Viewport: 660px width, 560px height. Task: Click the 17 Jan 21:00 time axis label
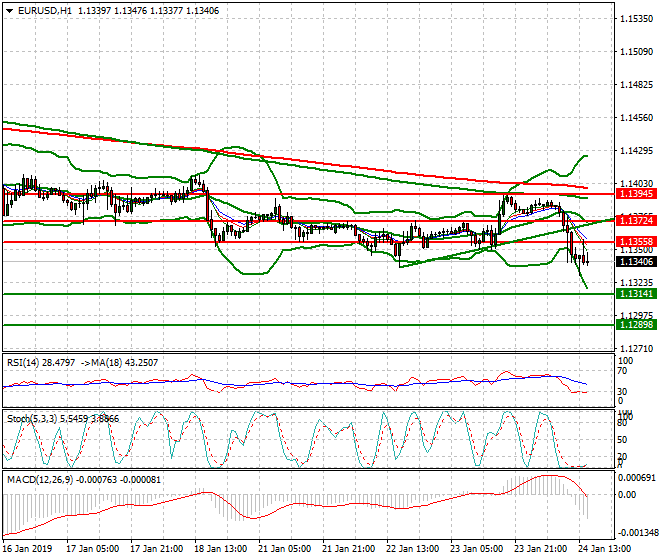[x=157, y=549]
